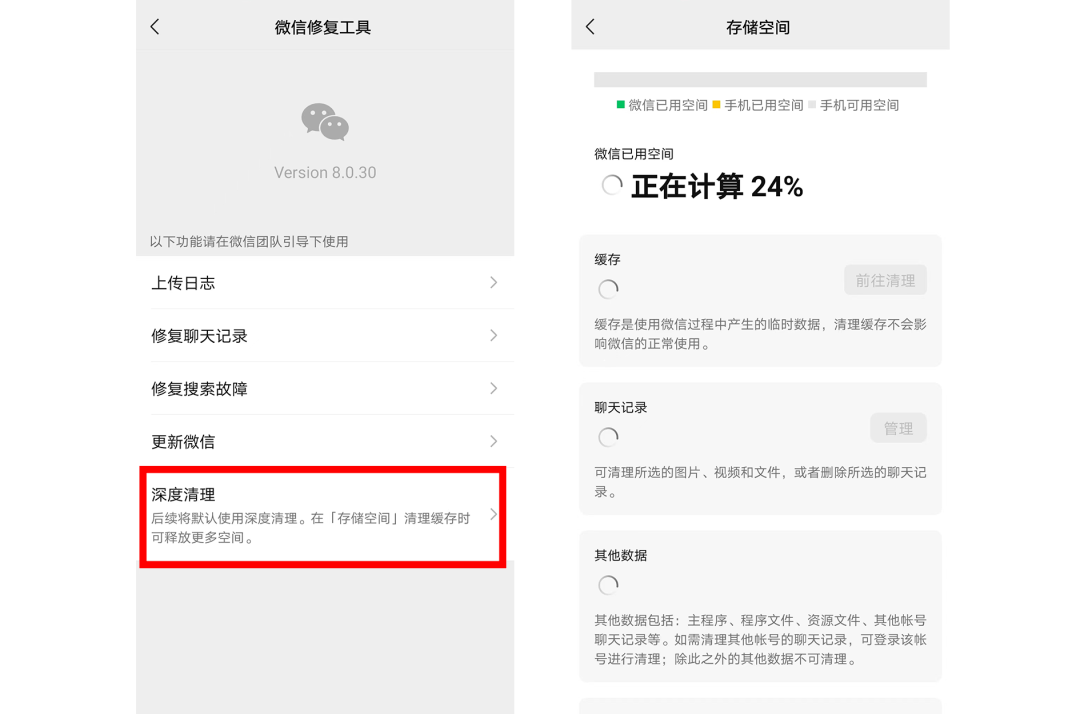The image size is (1080, 714).
Task: Click the Version 8.0.30 text
Action: click(325, 172)
